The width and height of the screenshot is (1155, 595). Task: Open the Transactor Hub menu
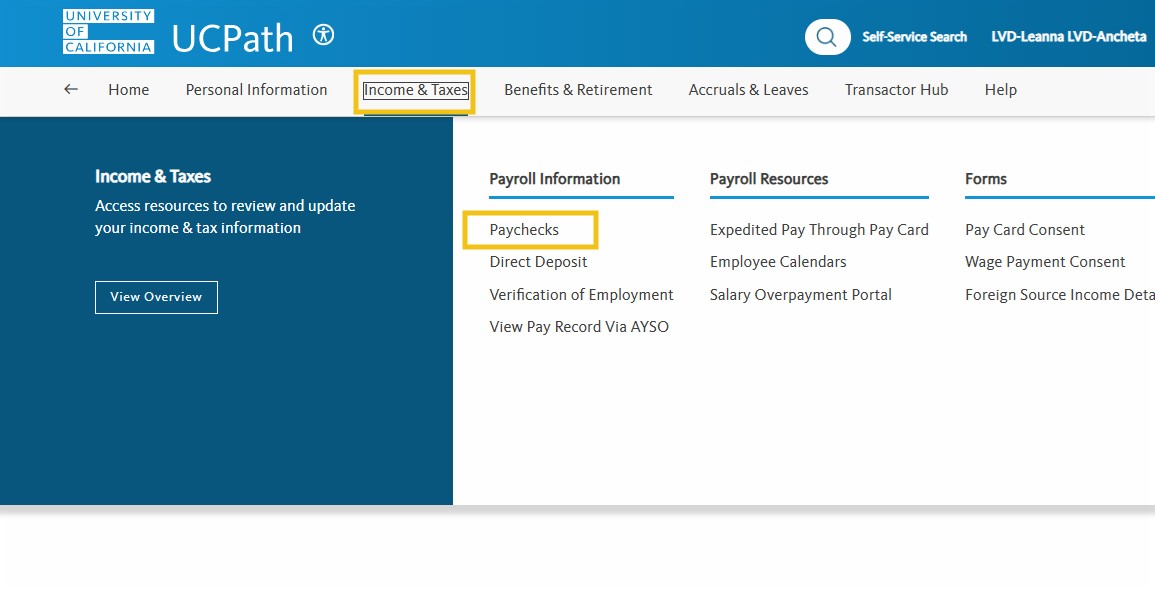pyautogui.click(x=896, y=90)
